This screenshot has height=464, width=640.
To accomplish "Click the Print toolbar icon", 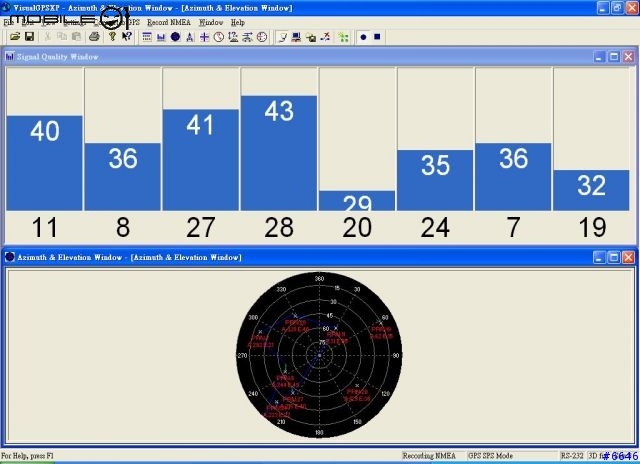I will point(94,37).
